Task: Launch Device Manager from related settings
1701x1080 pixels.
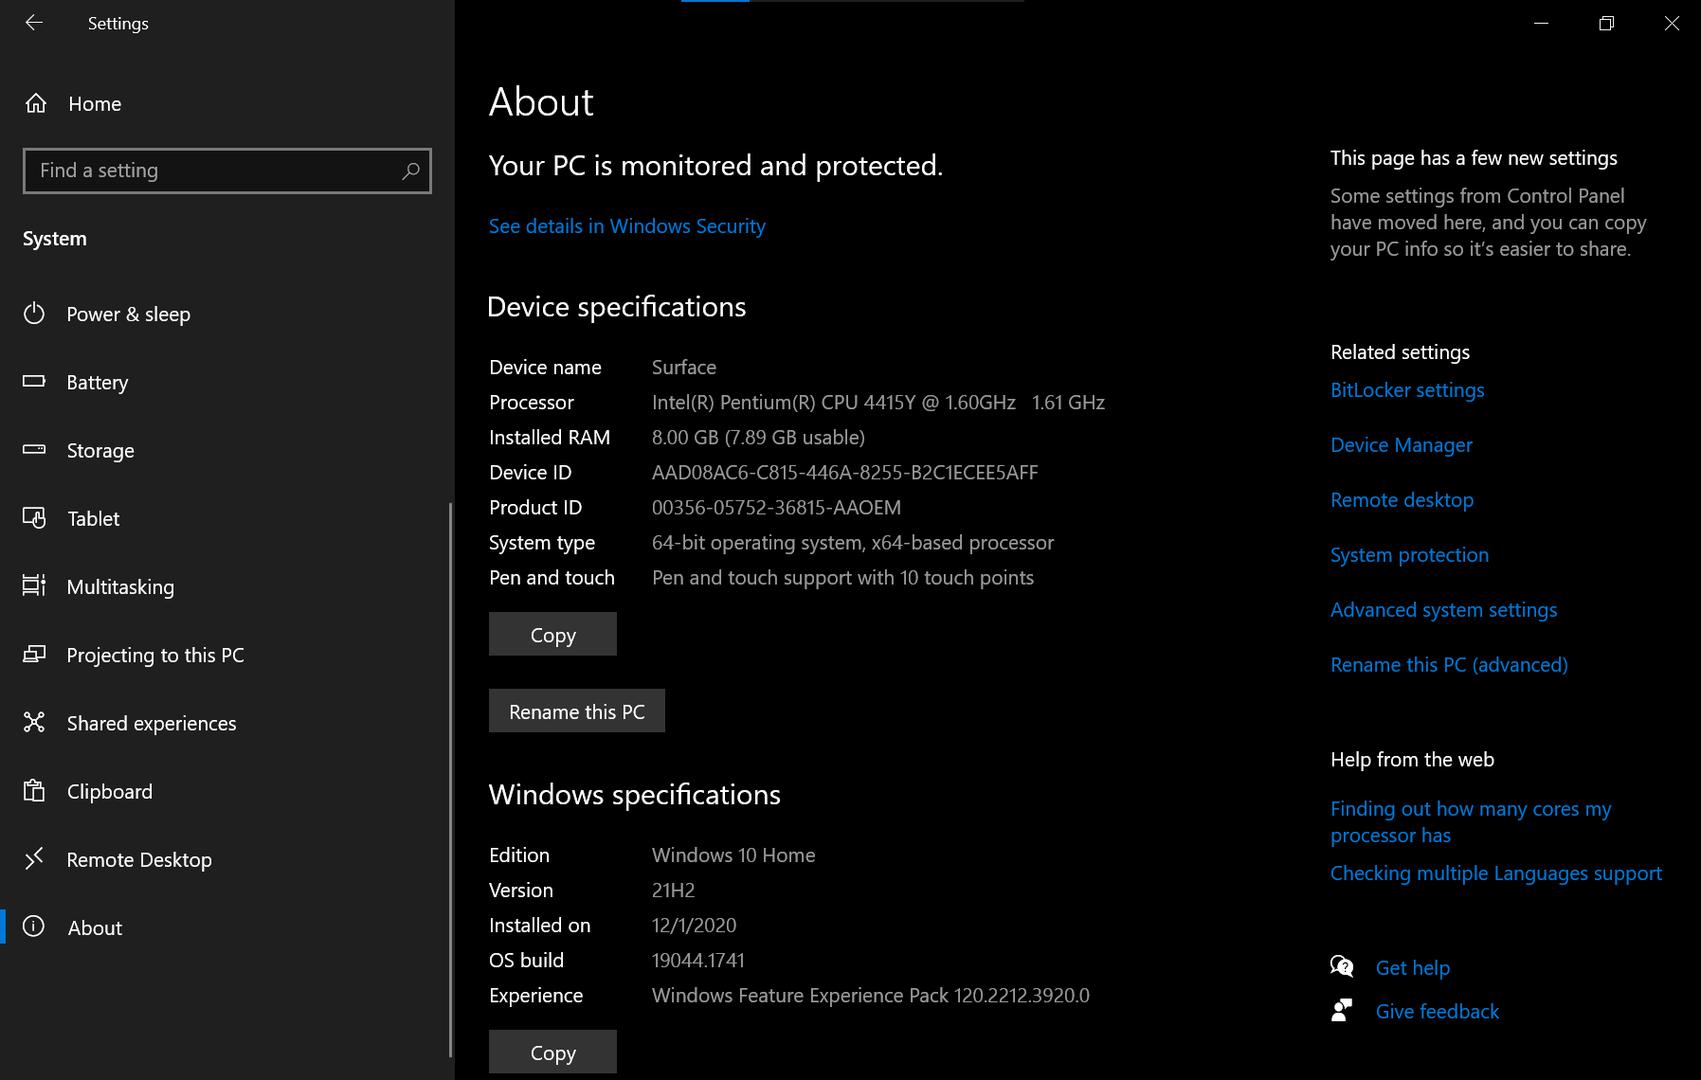Action: (x=1401, y=445)
